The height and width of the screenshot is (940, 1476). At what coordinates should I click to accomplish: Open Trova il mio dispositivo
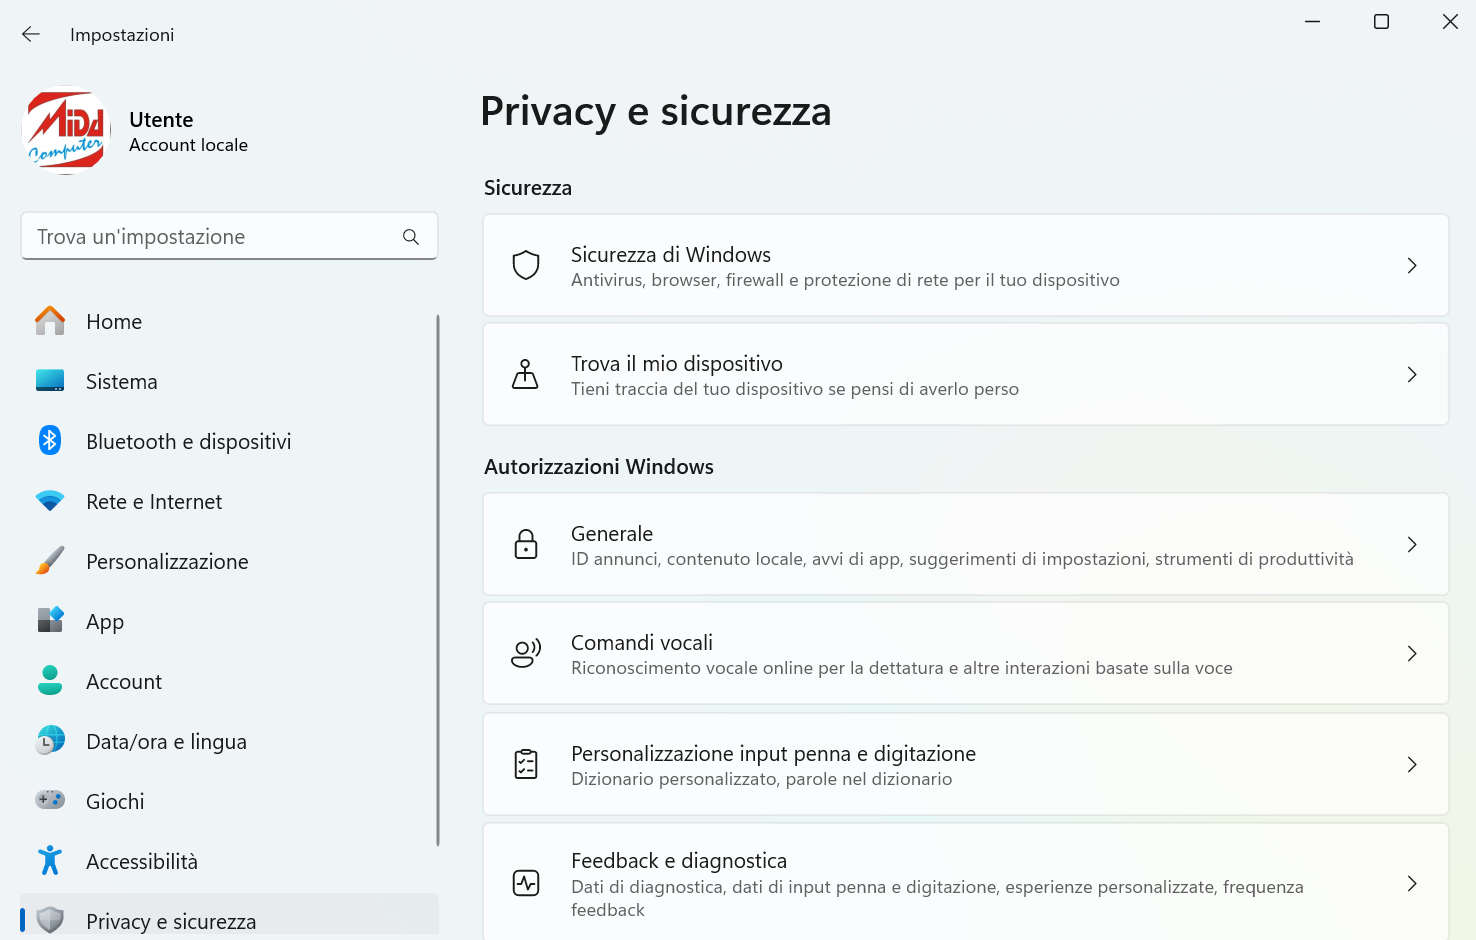(966, 374)
